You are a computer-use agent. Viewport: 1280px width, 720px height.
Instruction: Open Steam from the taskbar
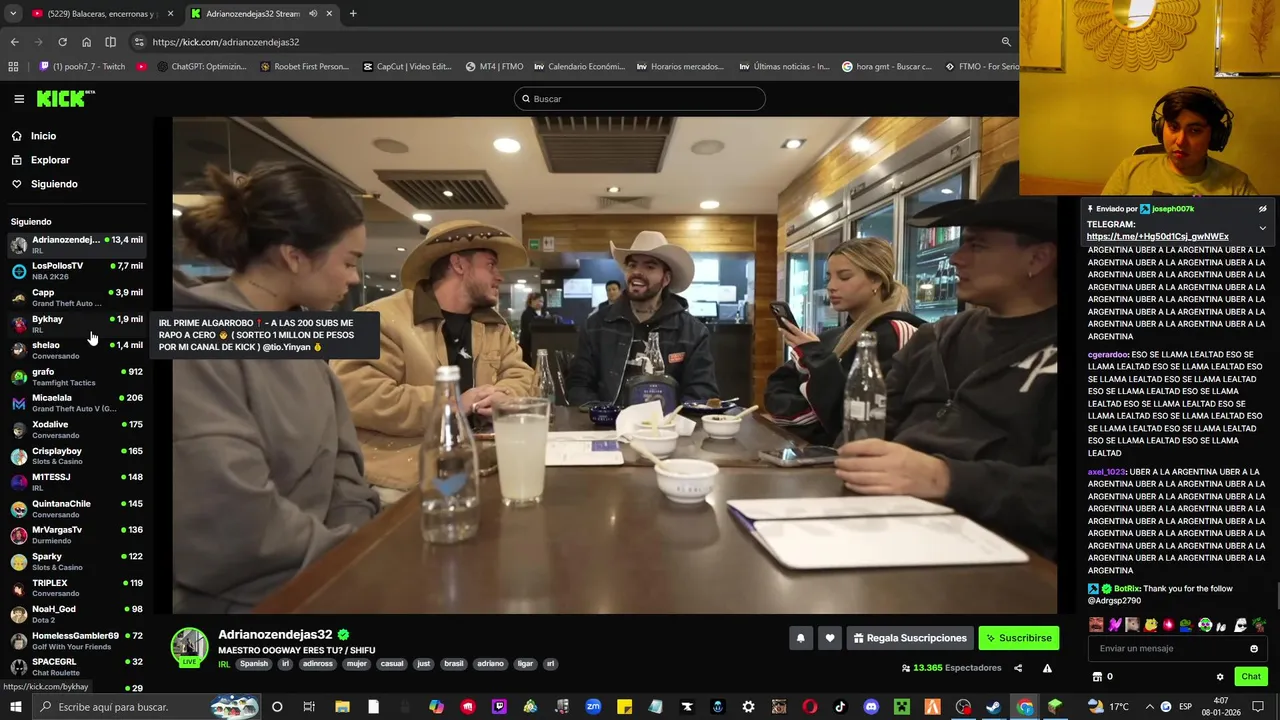[x=994, y=707]
